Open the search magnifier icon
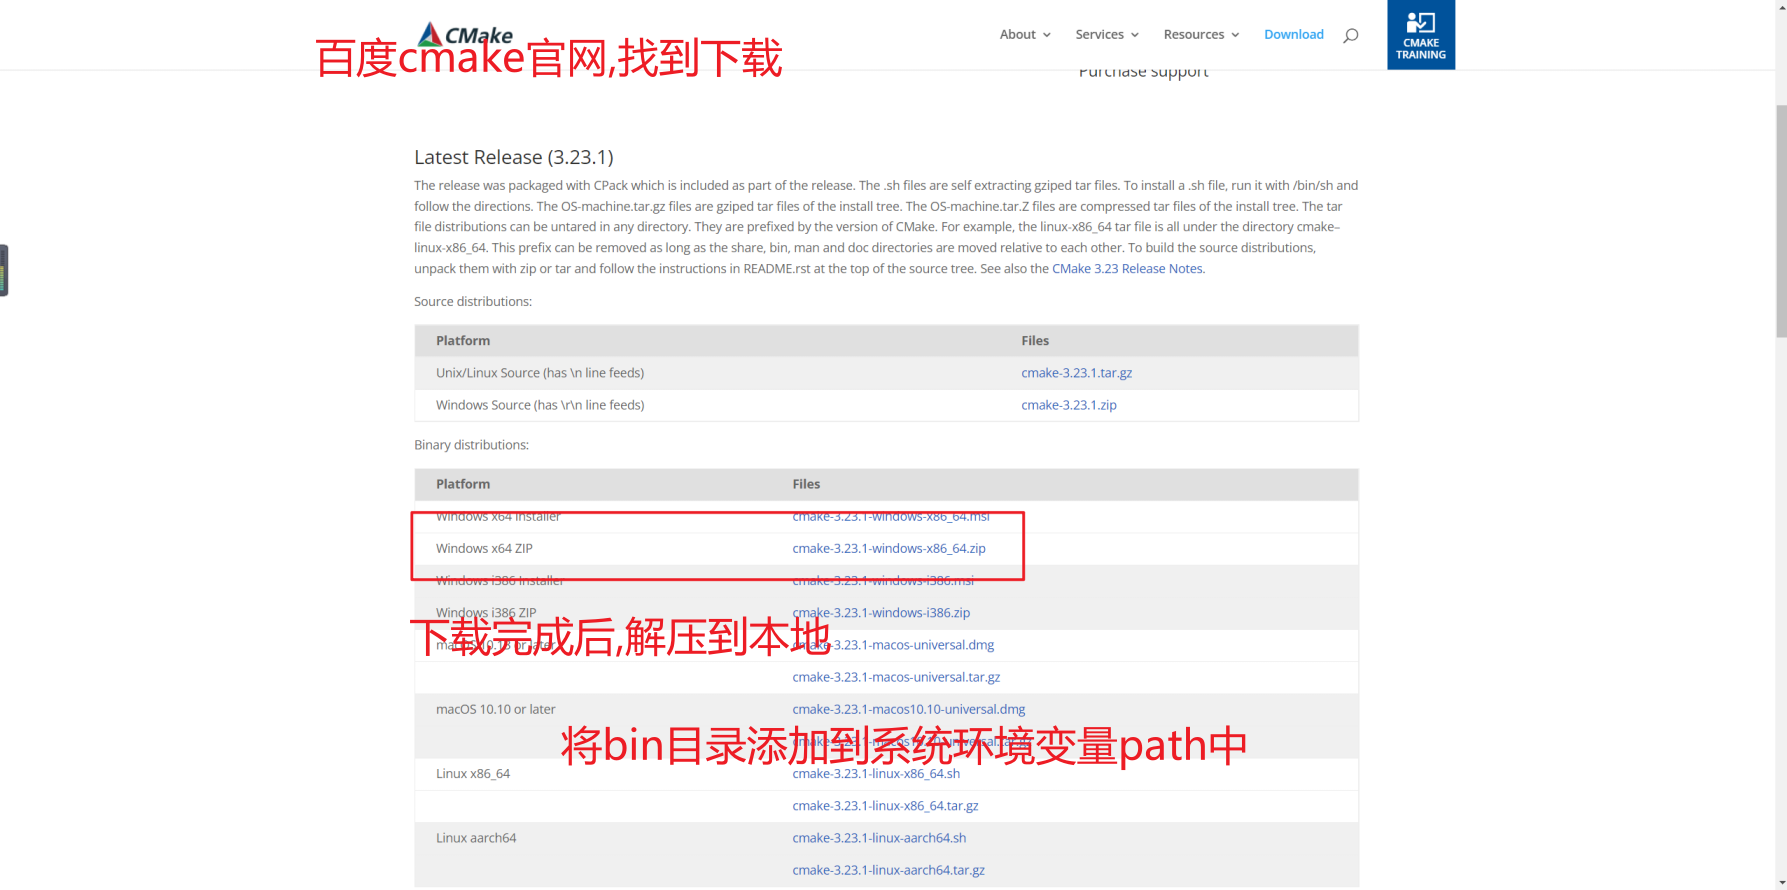Screen dimensions: 1787x890 [1350, 35]
